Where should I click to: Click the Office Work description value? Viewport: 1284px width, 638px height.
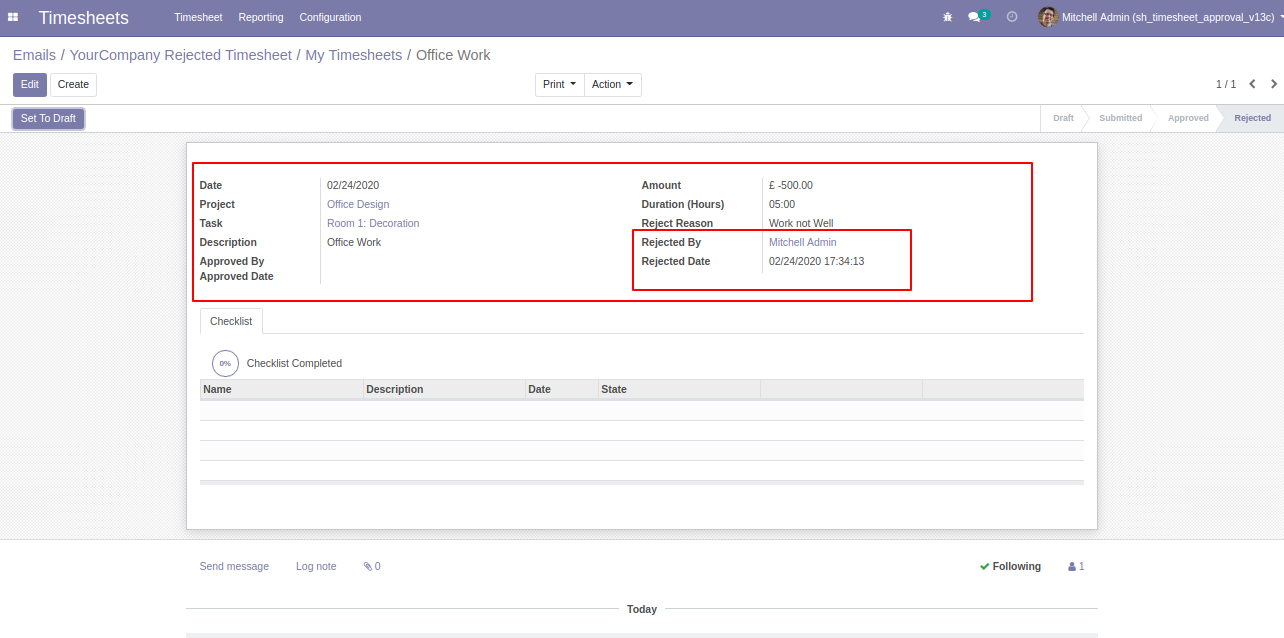click(x=354, y=242)
